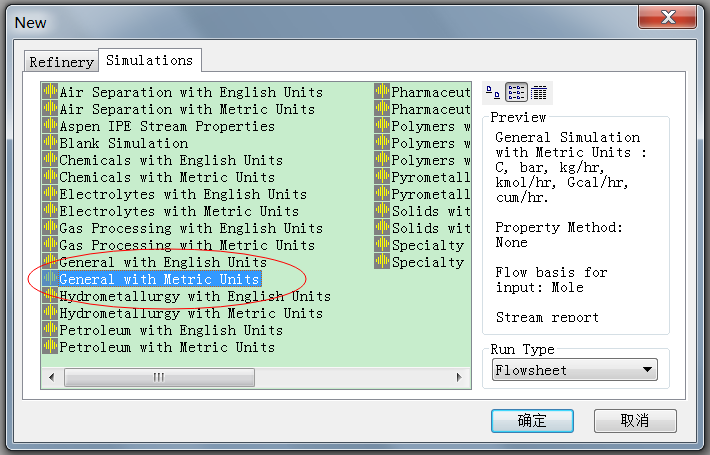This screenshot has height=455, width=710.
Task: Cancel with the 取消 button
Action: click(x=635, y=421)
